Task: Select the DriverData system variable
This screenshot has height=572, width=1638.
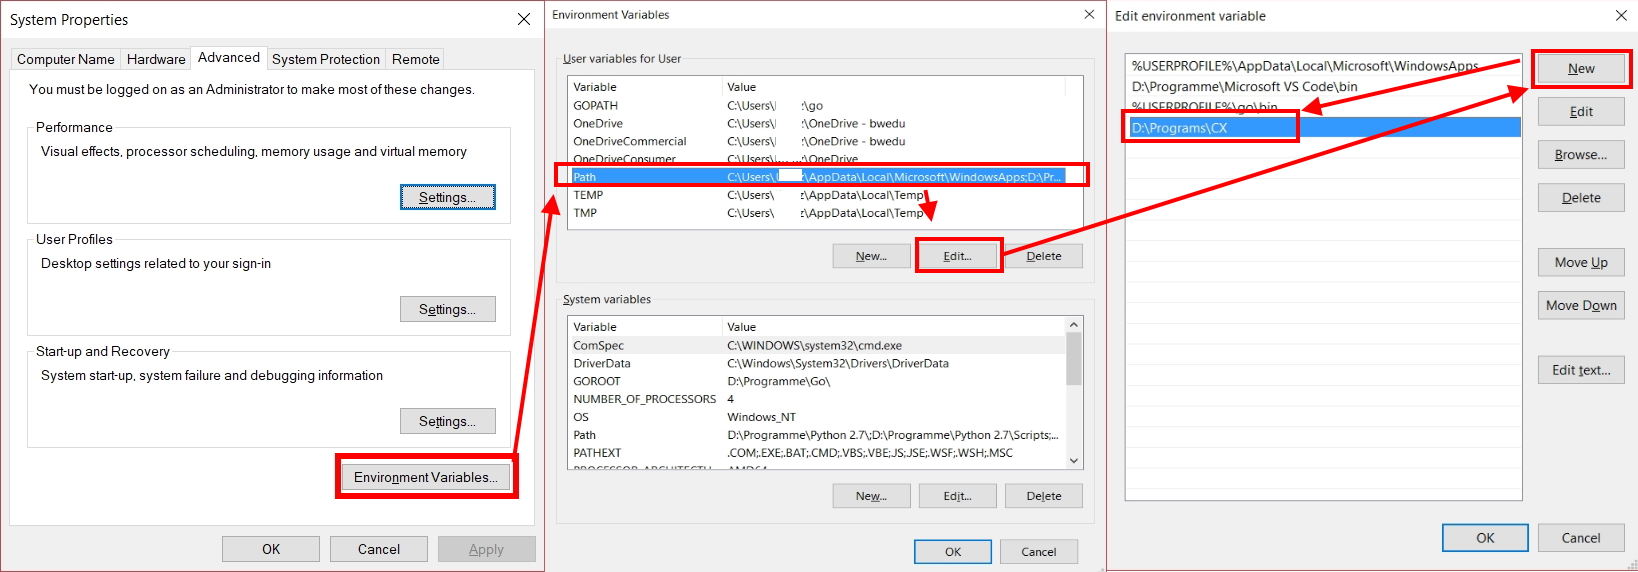Action: [817, 363]
